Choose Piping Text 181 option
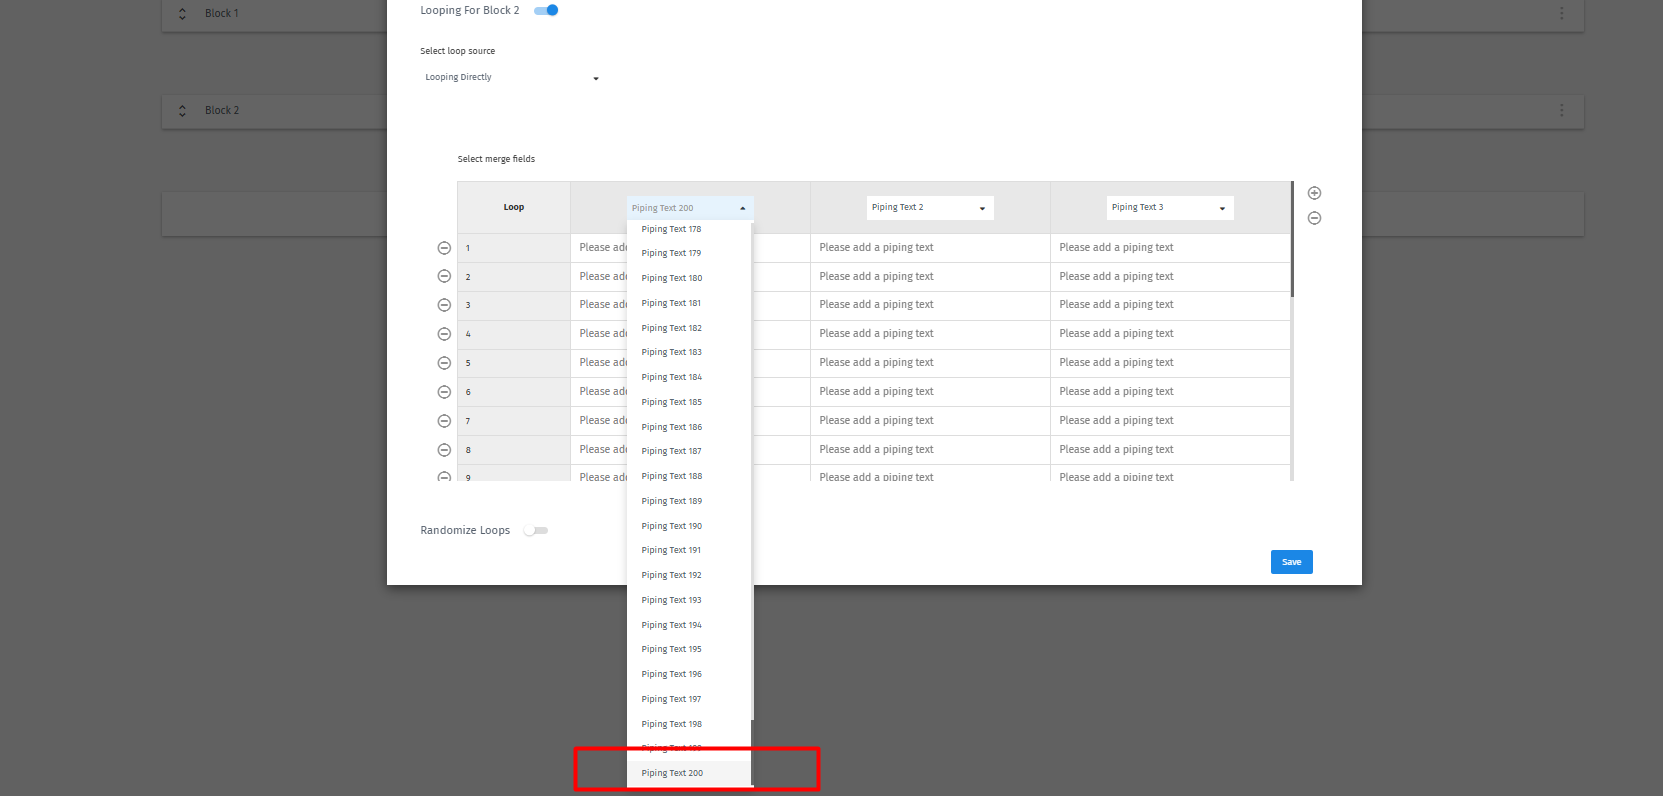 [x=689, y=303]
